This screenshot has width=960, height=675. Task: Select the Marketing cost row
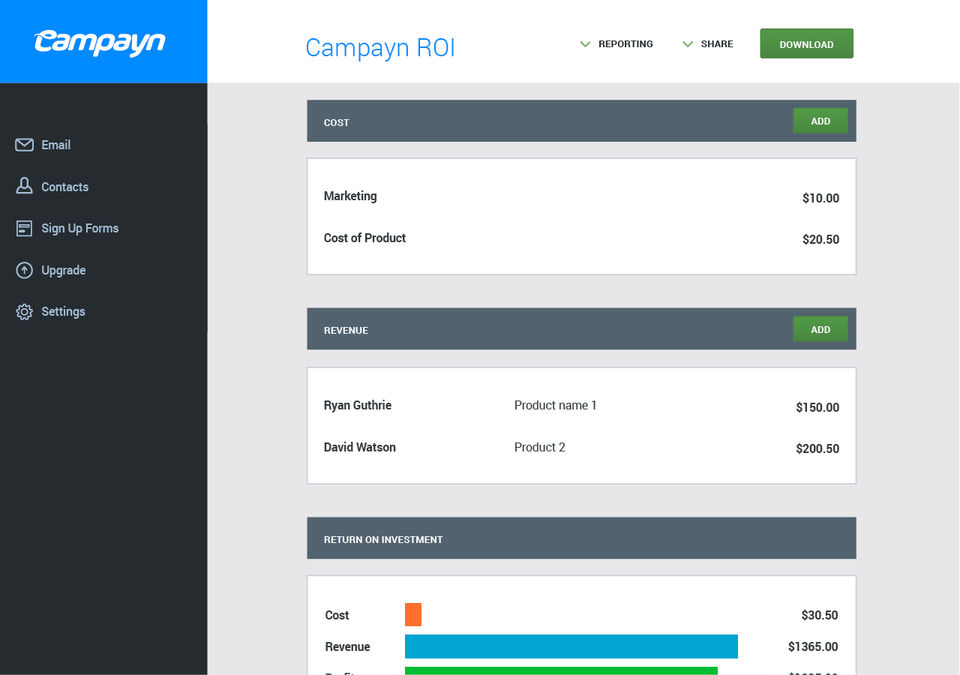click(581, 197)
